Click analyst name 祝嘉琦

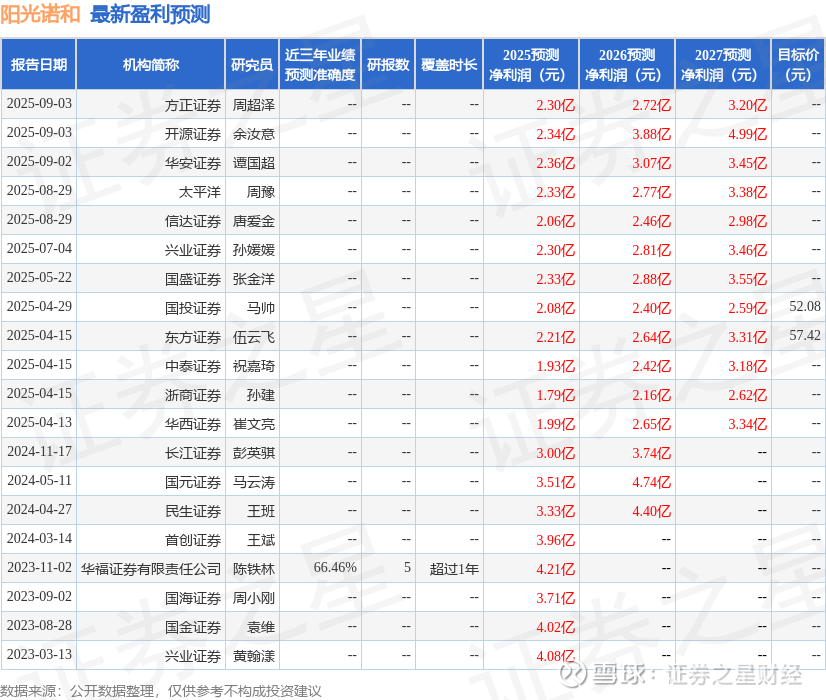coord(254,366)
